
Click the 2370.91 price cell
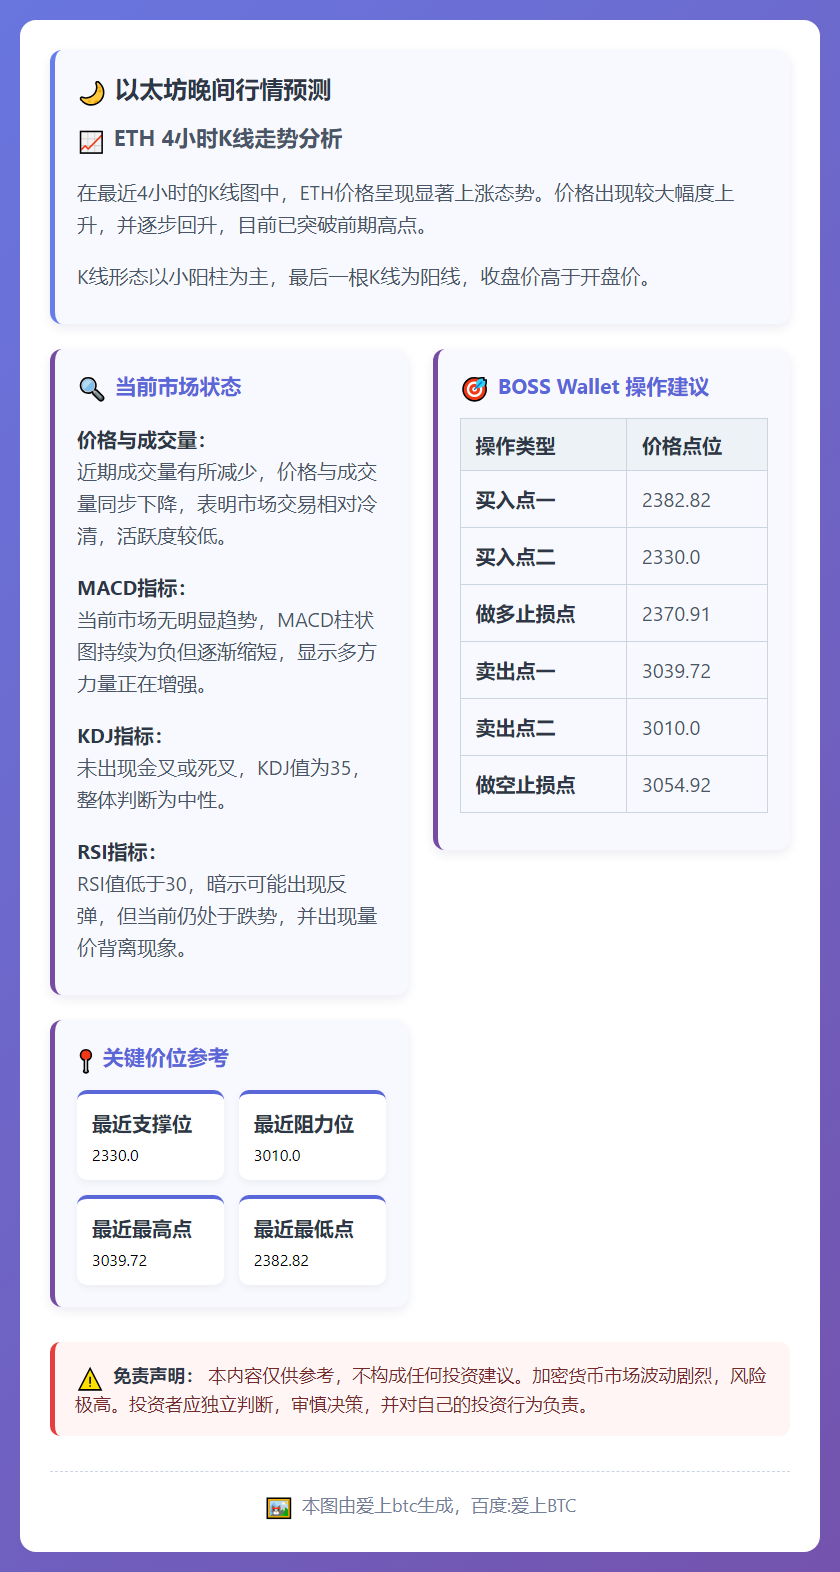[x=697, y=614]
